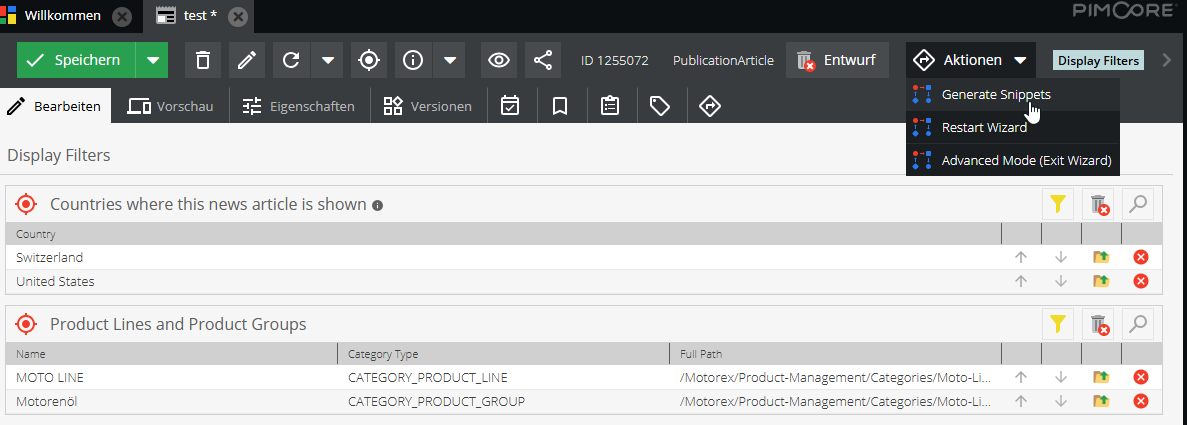Select Generate Snippets menu item
Screen dimensions: 1187x425
(x=995, y=94)
